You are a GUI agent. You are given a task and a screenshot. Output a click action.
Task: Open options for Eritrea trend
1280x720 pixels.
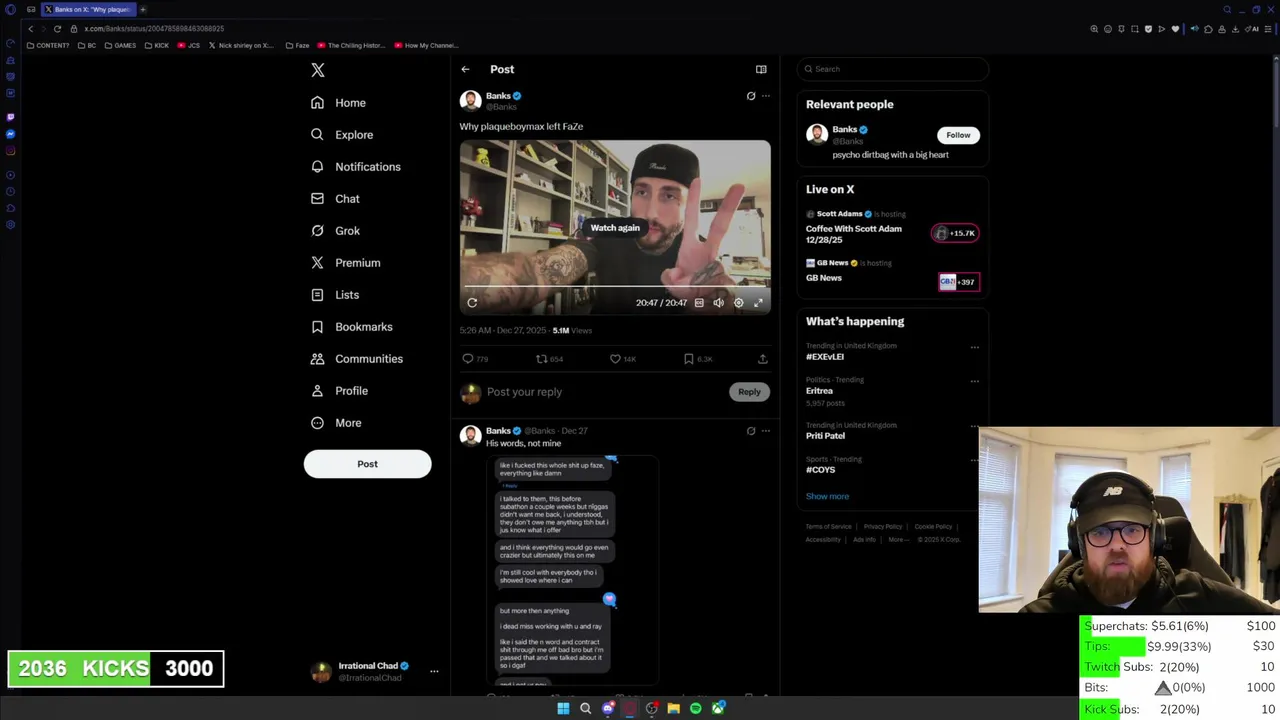pyautogui.click(x=974, y=381)
